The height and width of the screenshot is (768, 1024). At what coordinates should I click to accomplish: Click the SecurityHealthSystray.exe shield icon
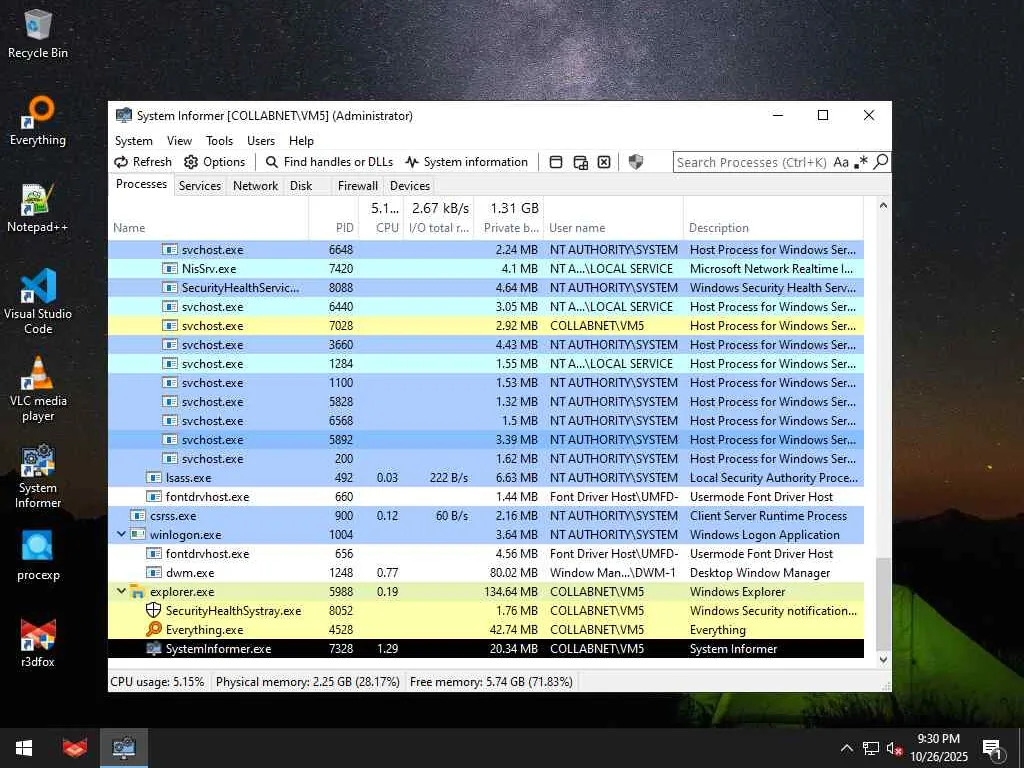coord(153,611)
